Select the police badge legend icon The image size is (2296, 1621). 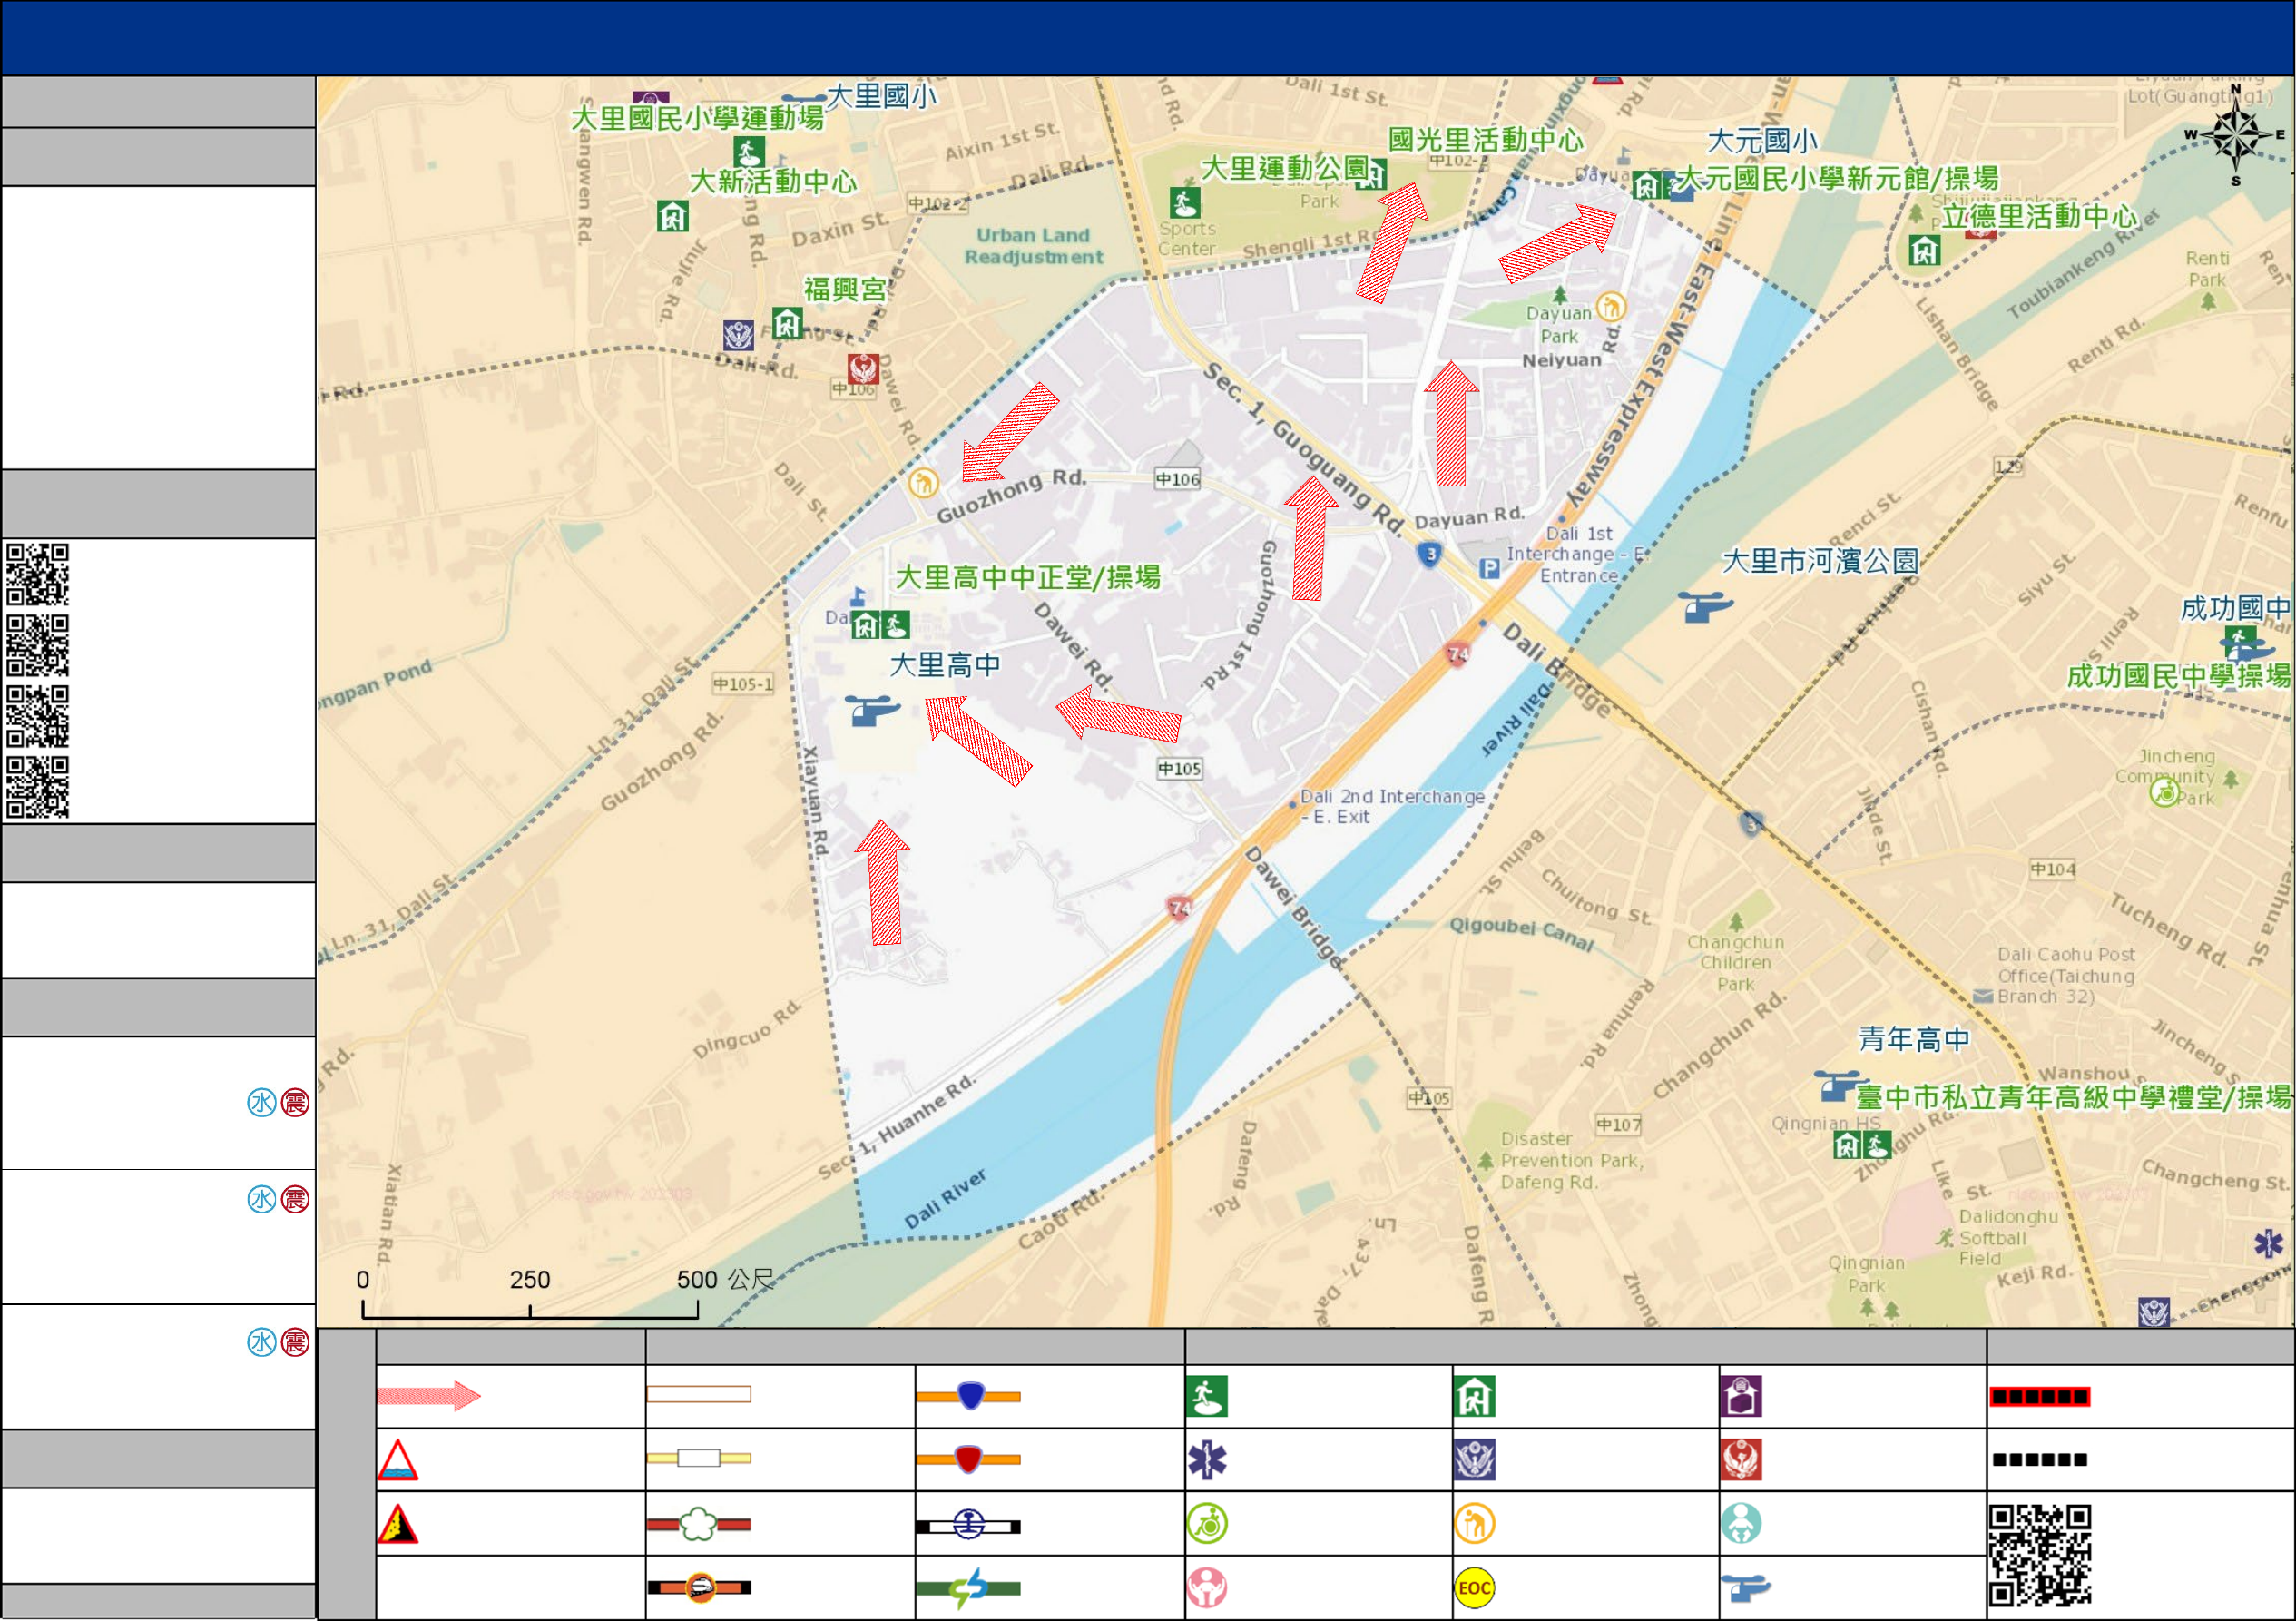(x=1475, y=1460)
